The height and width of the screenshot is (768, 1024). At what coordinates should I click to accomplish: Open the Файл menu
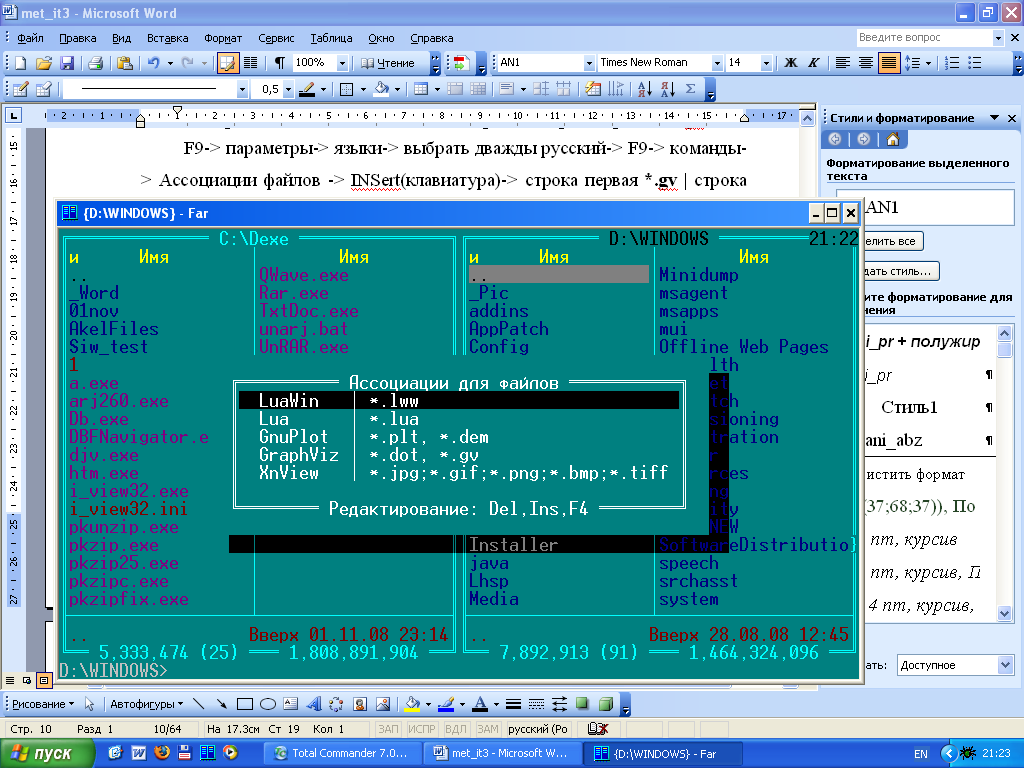pos(30,38)
